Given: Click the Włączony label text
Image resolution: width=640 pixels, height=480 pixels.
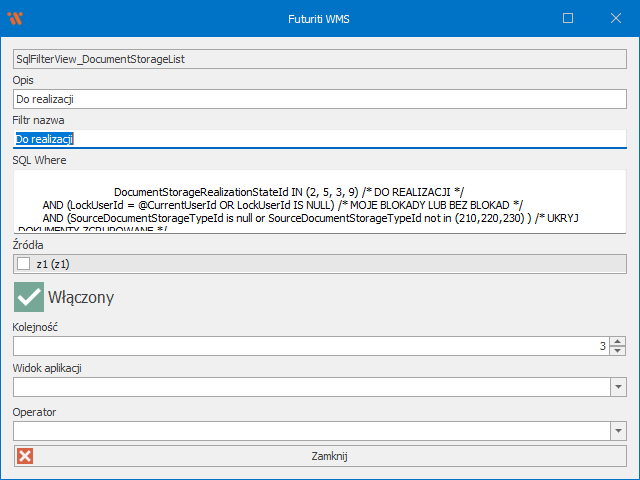Looking at the screenshot, I should coord(80,297).
